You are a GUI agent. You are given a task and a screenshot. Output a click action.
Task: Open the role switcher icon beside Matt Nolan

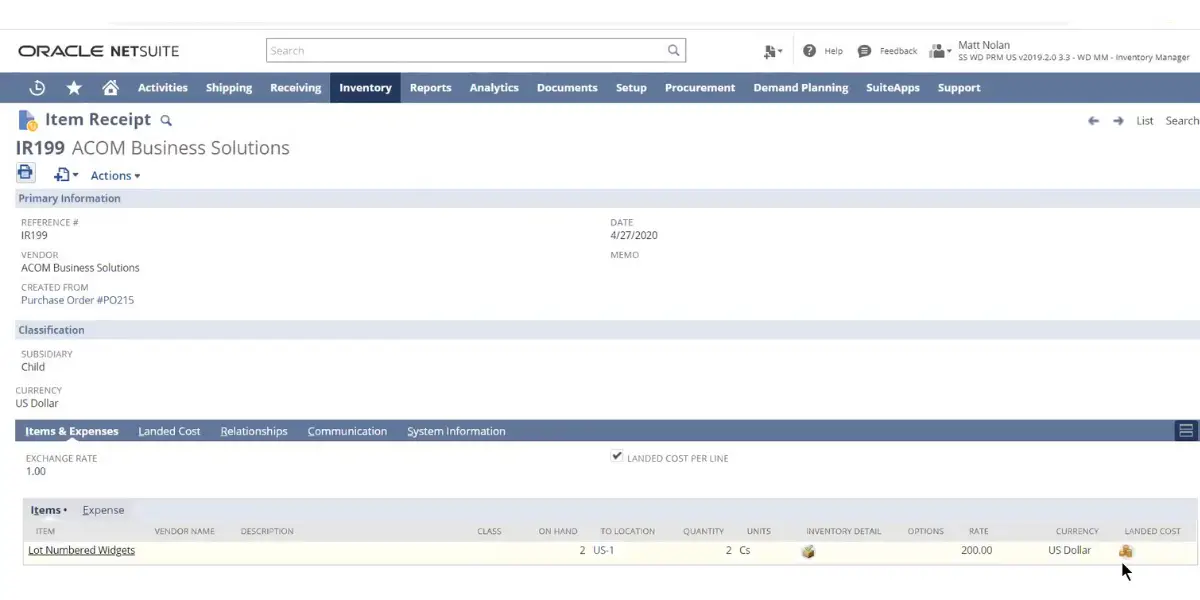click(940, 51)
